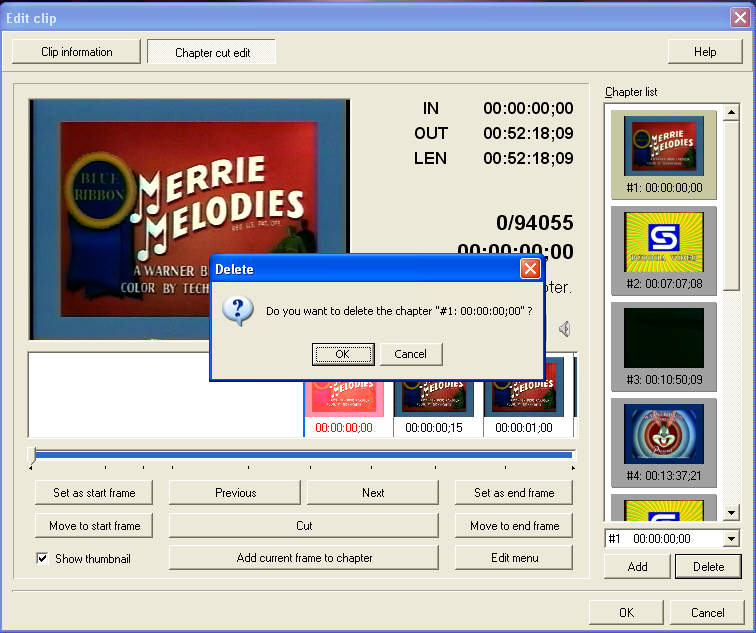Viewport: 756px width, 633px height.
Task: Click the chapter list scrollbar thumb
Action: [731, 205]
